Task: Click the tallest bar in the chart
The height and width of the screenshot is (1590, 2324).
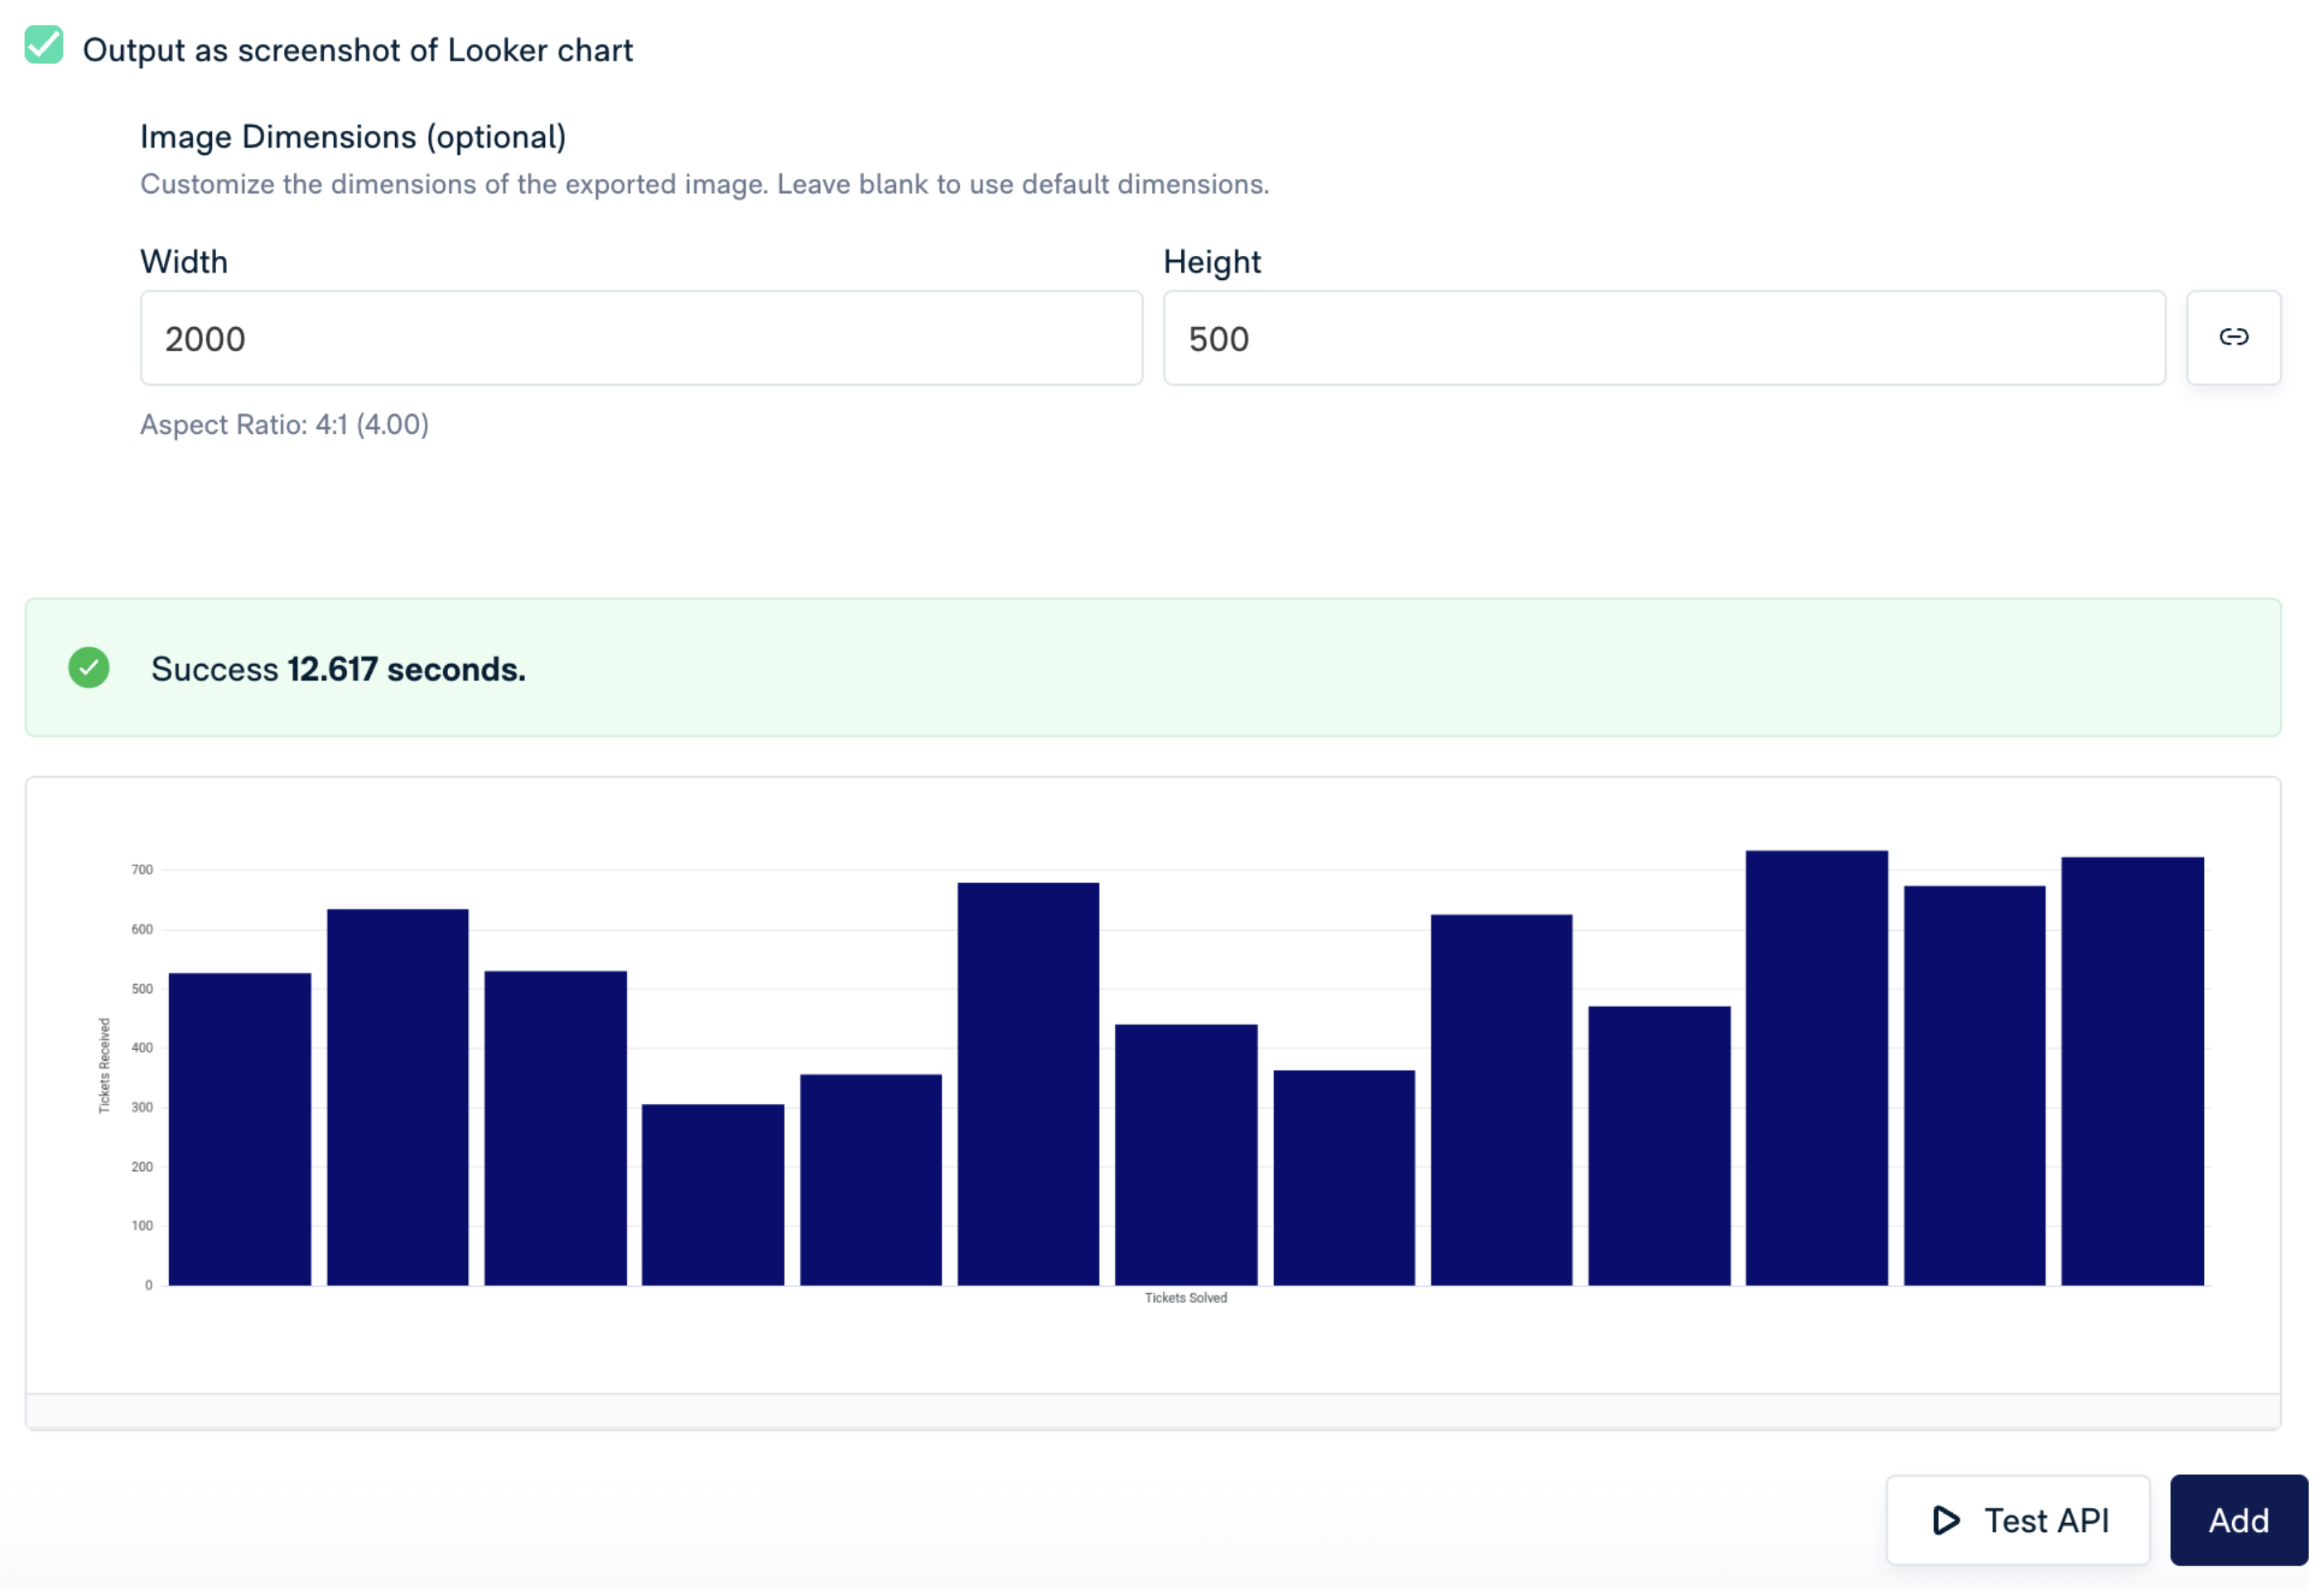Action: 1816,1068
